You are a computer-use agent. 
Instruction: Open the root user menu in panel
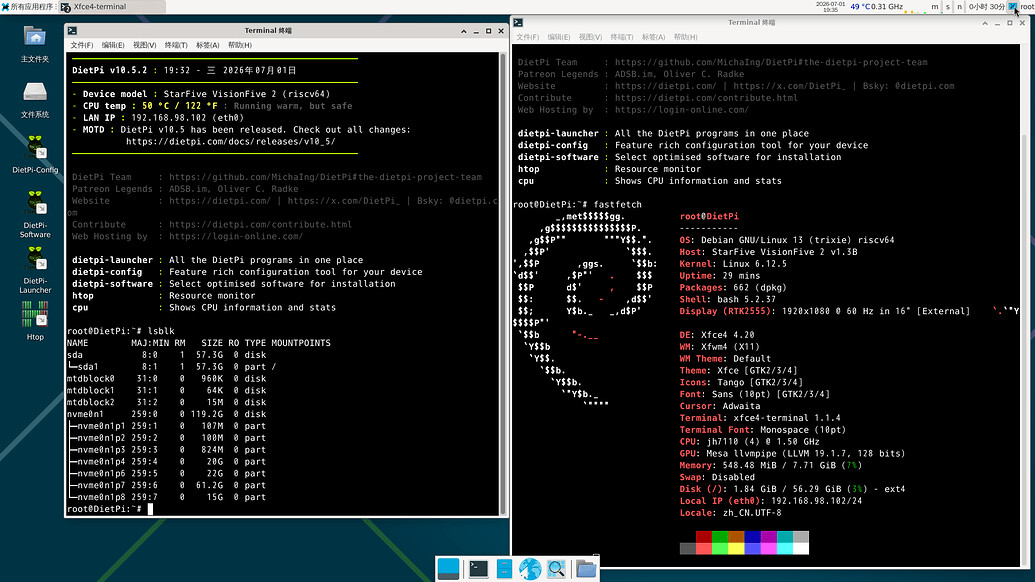tap(1027, 7)
